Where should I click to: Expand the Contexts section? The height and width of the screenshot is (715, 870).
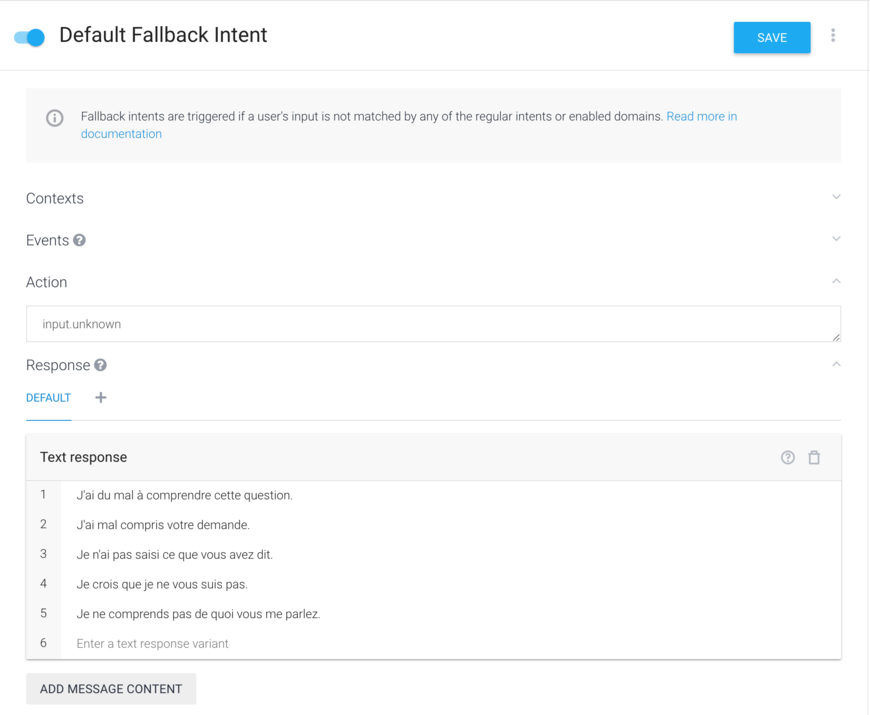click(836, 197)
